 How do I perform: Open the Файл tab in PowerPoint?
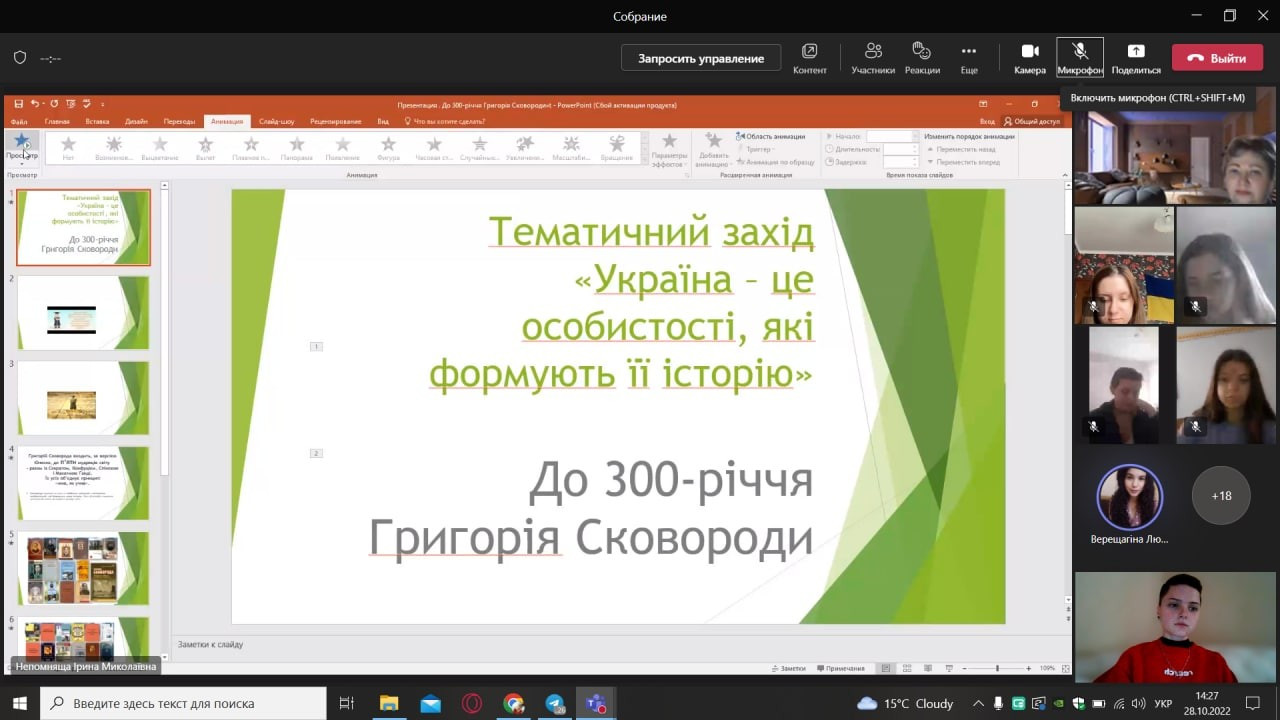[19, 121]
